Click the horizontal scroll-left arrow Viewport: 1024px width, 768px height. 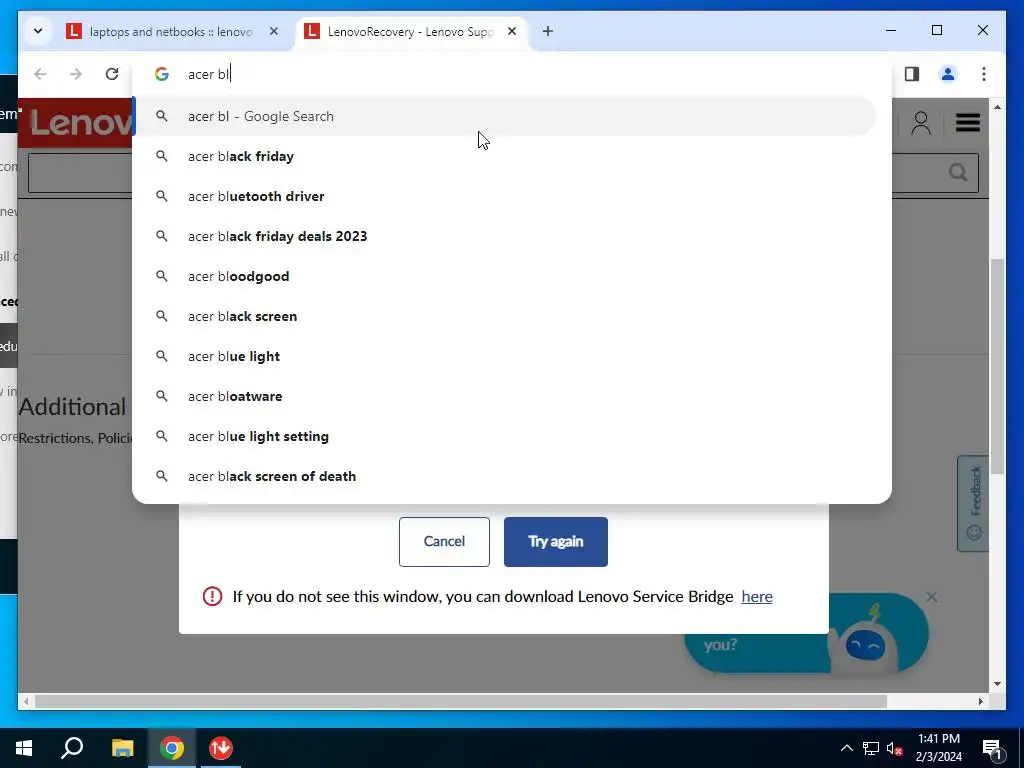point(25,701)
